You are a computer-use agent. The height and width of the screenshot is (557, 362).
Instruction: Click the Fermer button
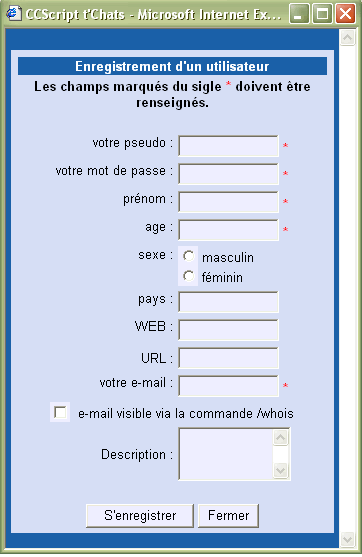pos(228,515)
